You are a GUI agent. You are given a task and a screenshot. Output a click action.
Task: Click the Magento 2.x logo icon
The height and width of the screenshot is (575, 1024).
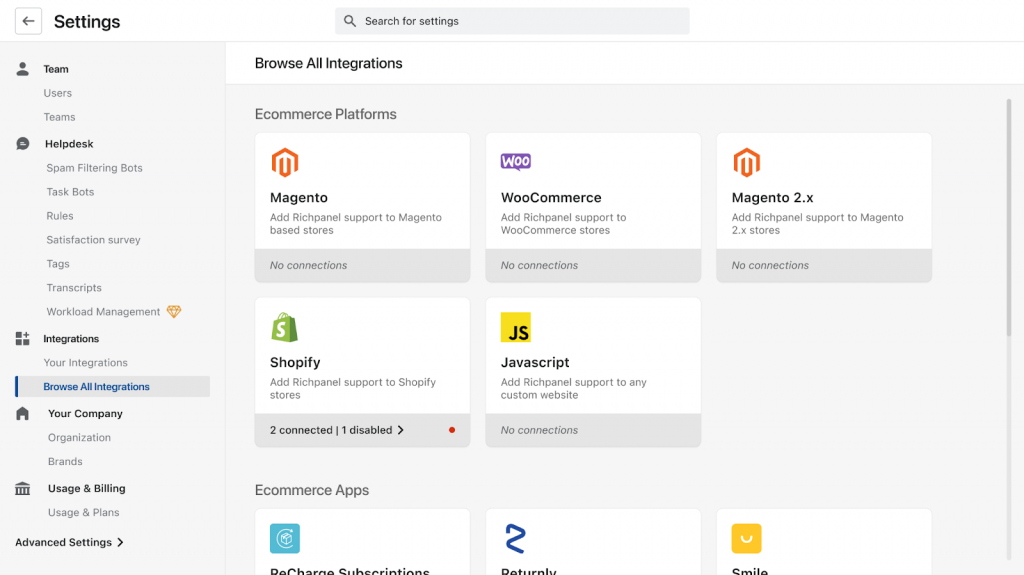[746, 162]
